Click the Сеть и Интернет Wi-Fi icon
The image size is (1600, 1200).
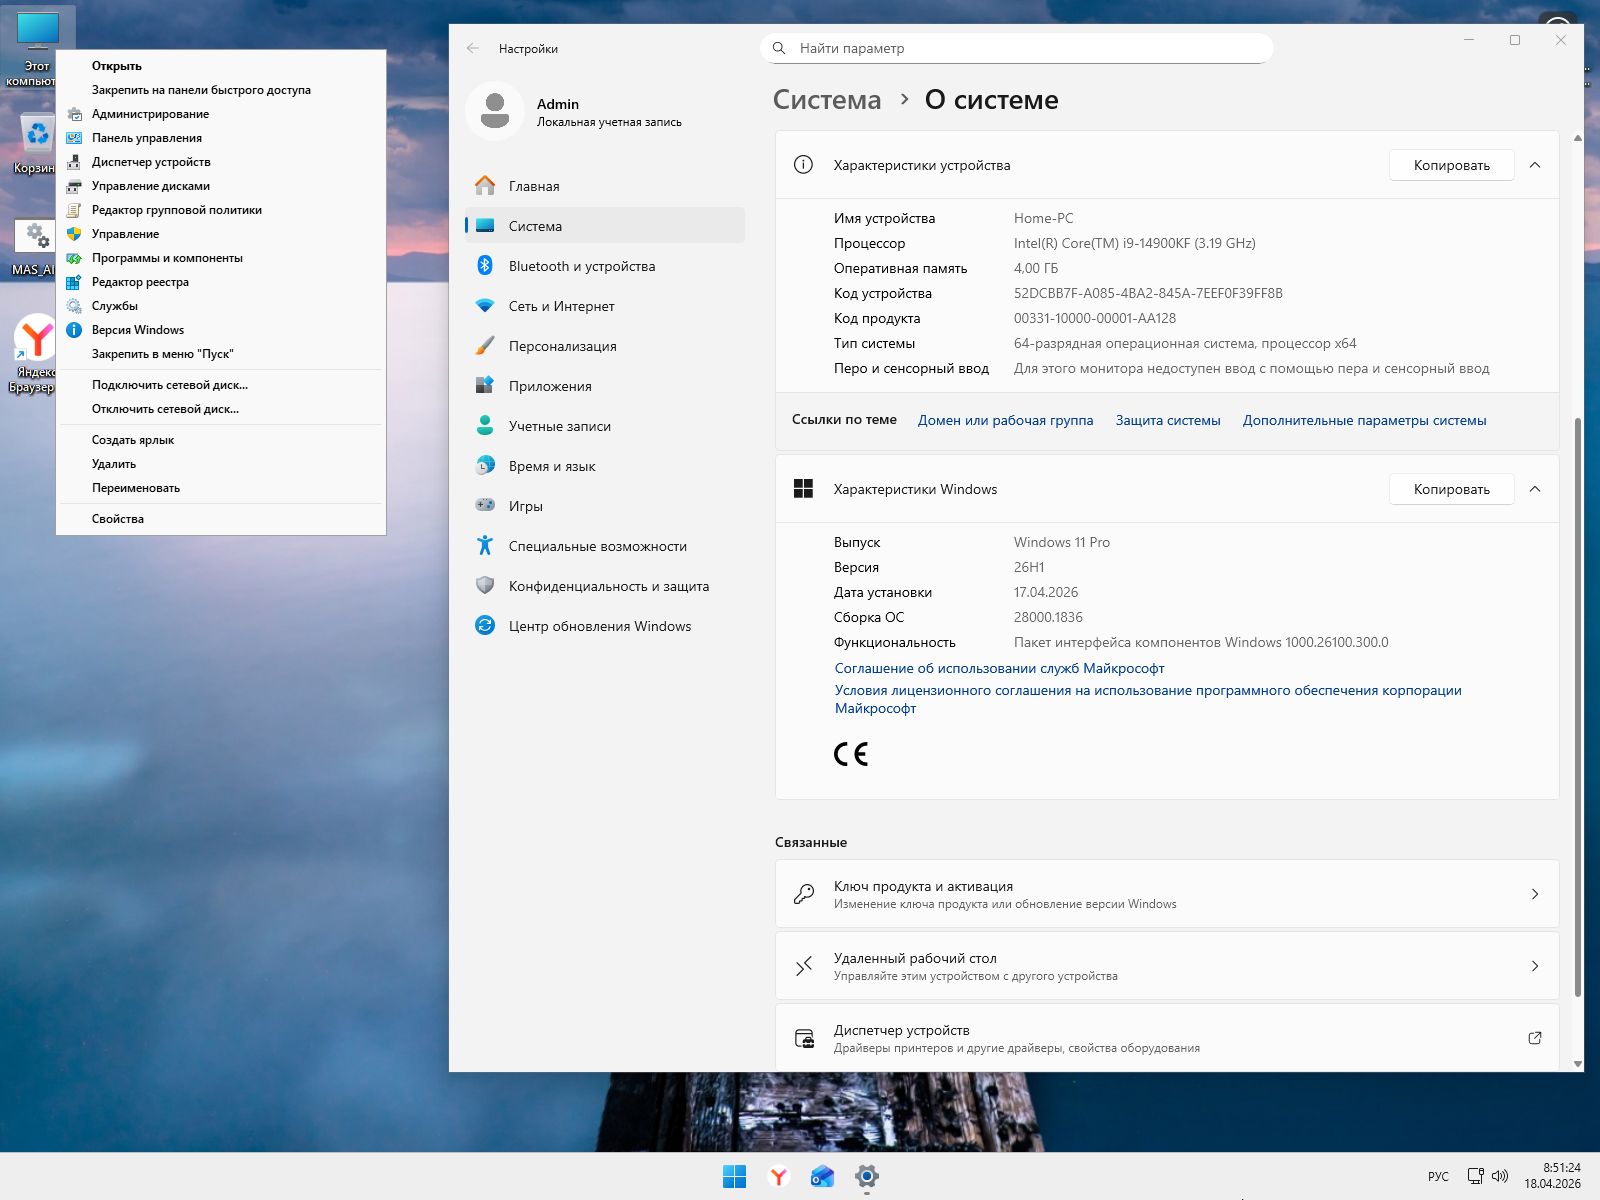click(485, 306)
